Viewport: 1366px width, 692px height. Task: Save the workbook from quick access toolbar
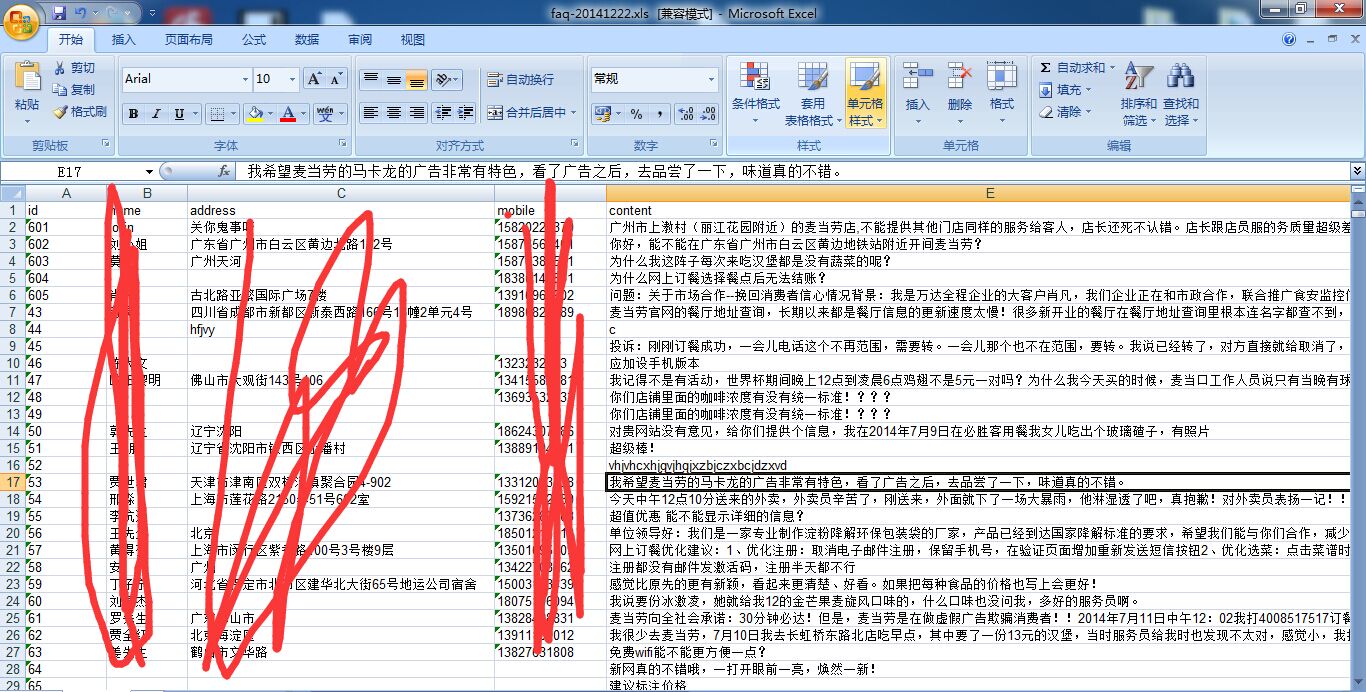59,13
